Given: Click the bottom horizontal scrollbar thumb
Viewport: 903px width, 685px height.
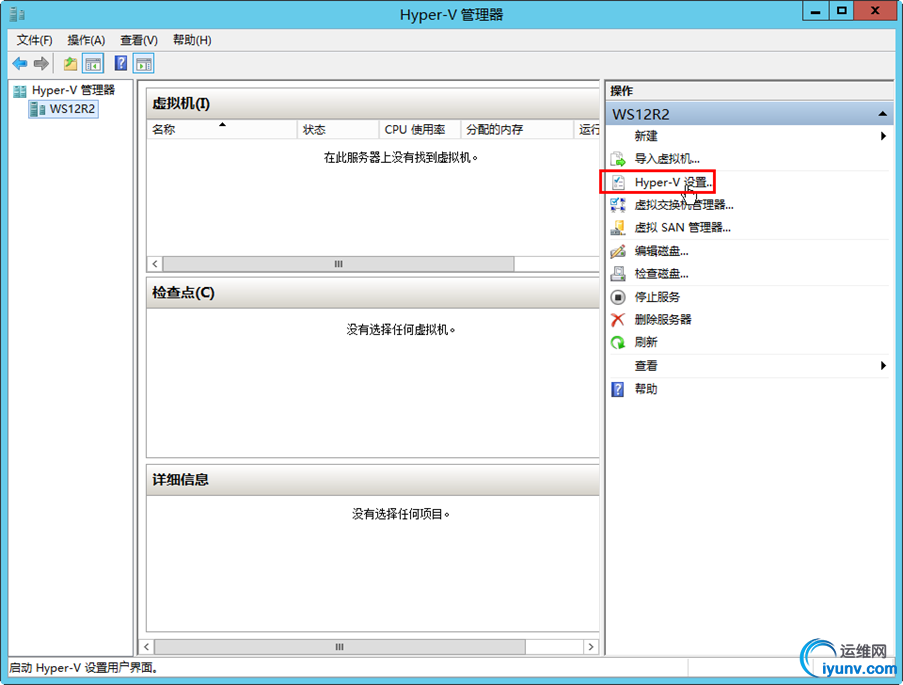Looking at the screenshot, I should [x=340, y=647].
